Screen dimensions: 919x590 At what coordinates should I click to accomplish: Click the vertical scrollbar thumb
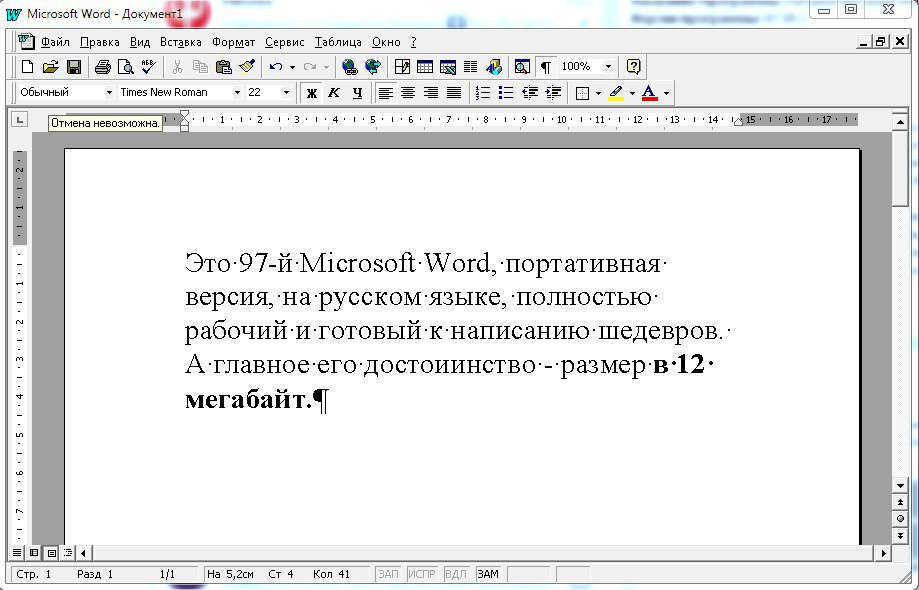tap(901, 167)
